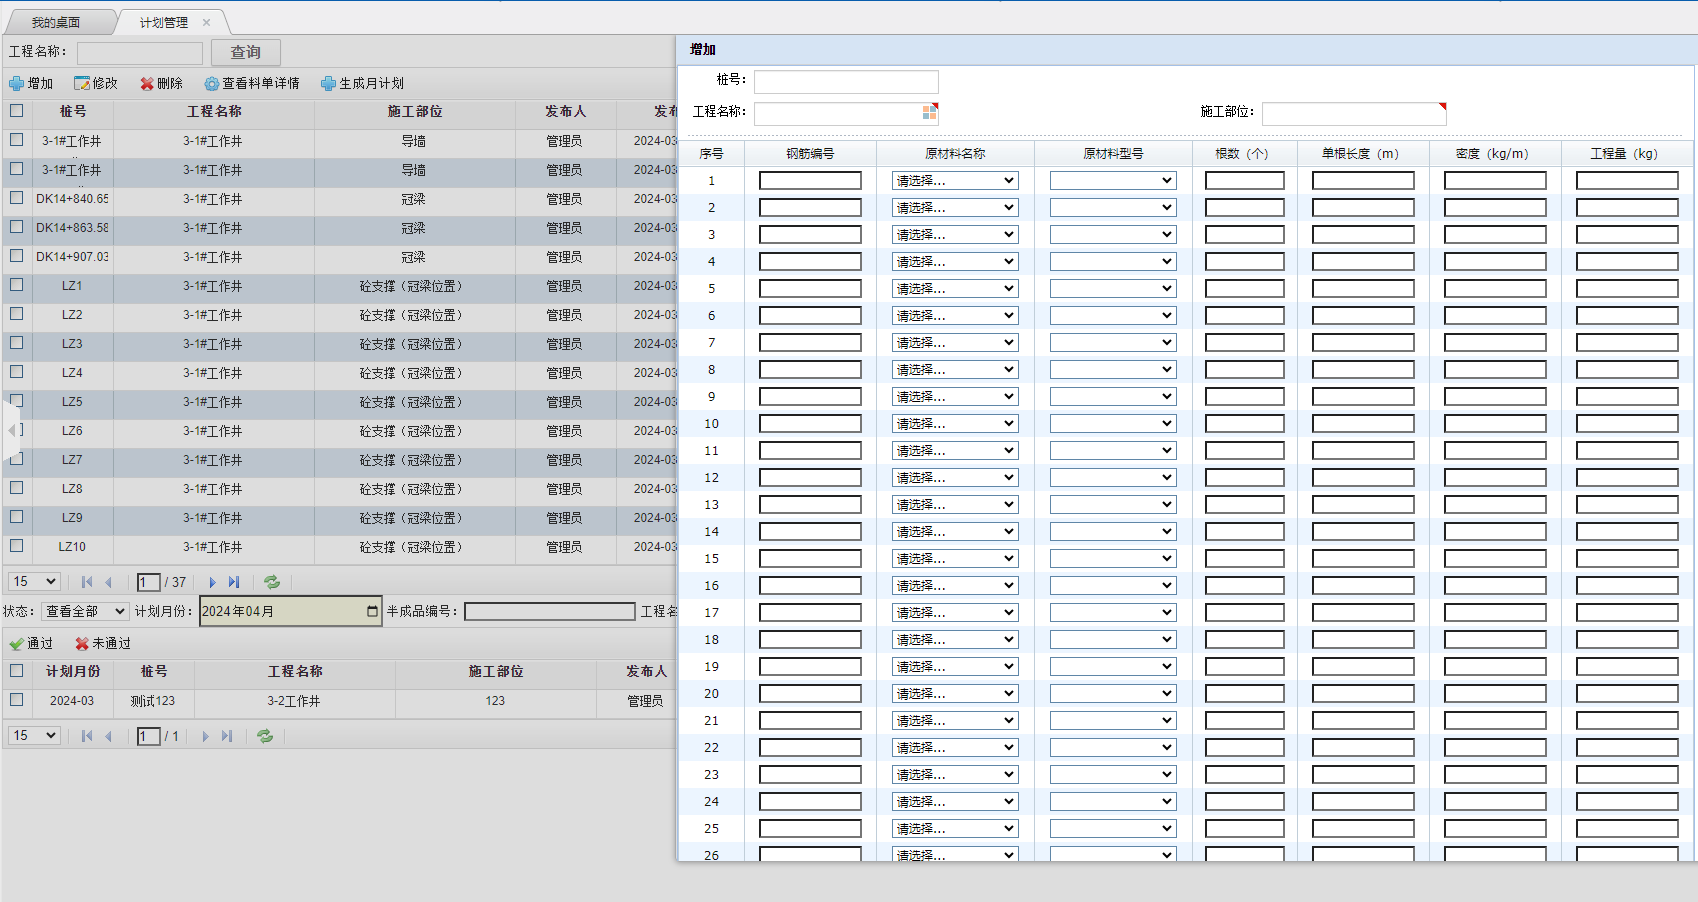Check the LZ1 row checkbox
1698x902 pixels.
(x=17, y=285)
